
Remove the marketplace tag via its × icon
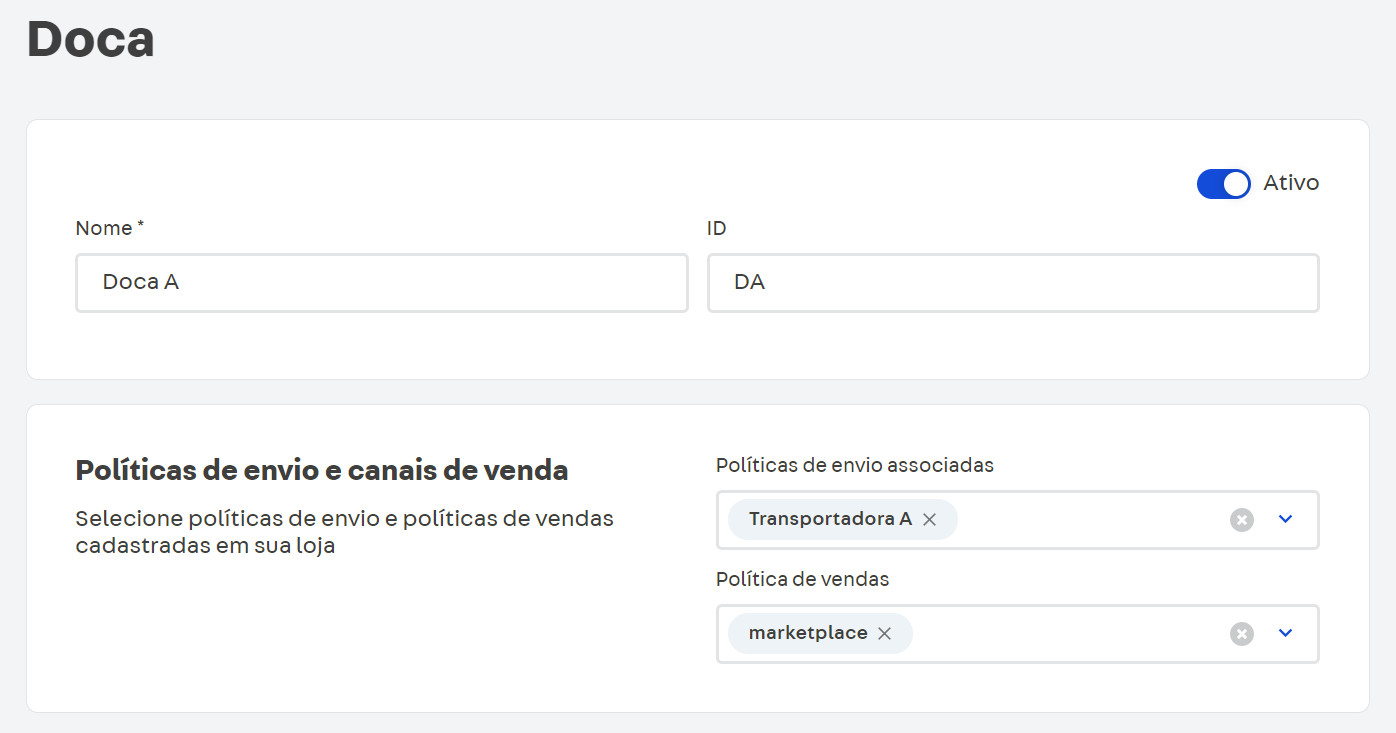pos(884,633)
